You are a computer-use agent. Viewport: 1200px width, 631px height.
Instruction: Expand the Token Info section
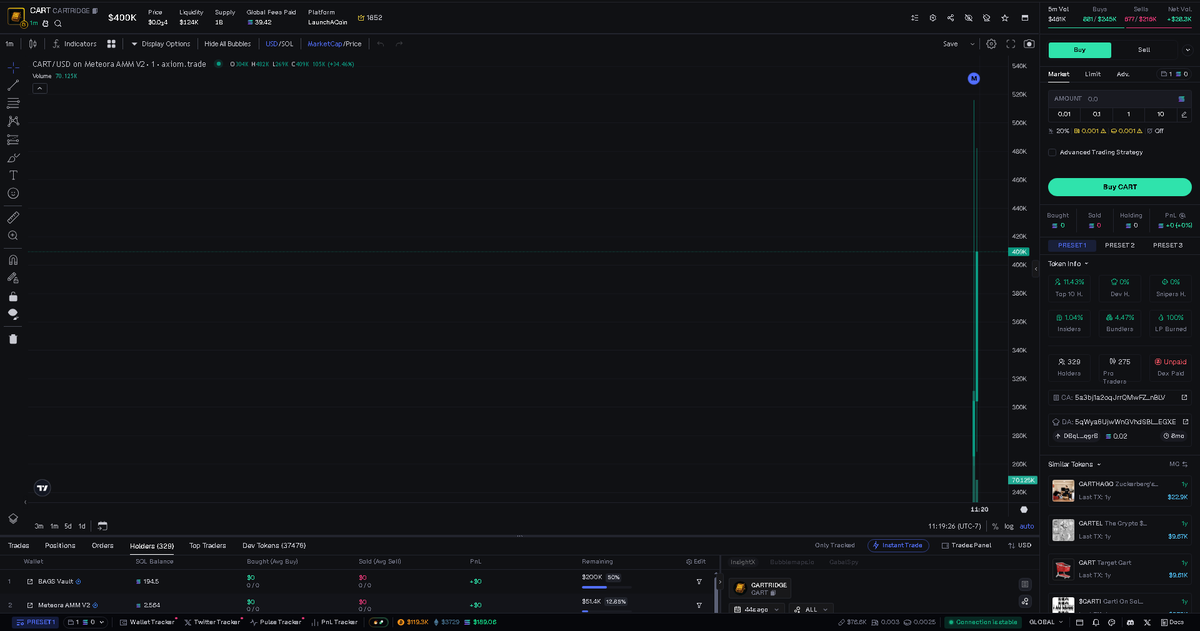click(1068, 264)
